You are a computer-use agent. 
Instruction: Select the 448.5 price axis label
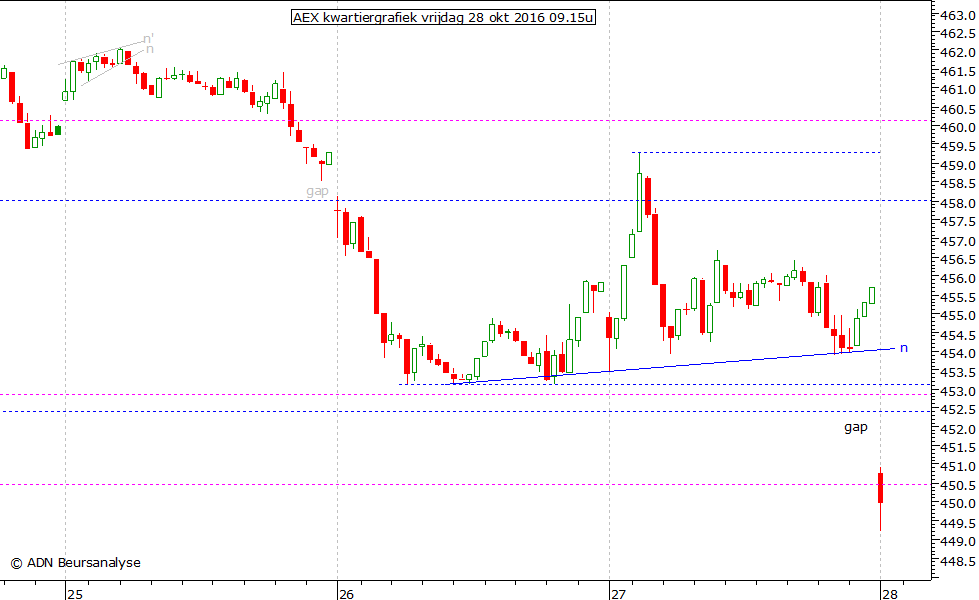(x=958, y=560)
